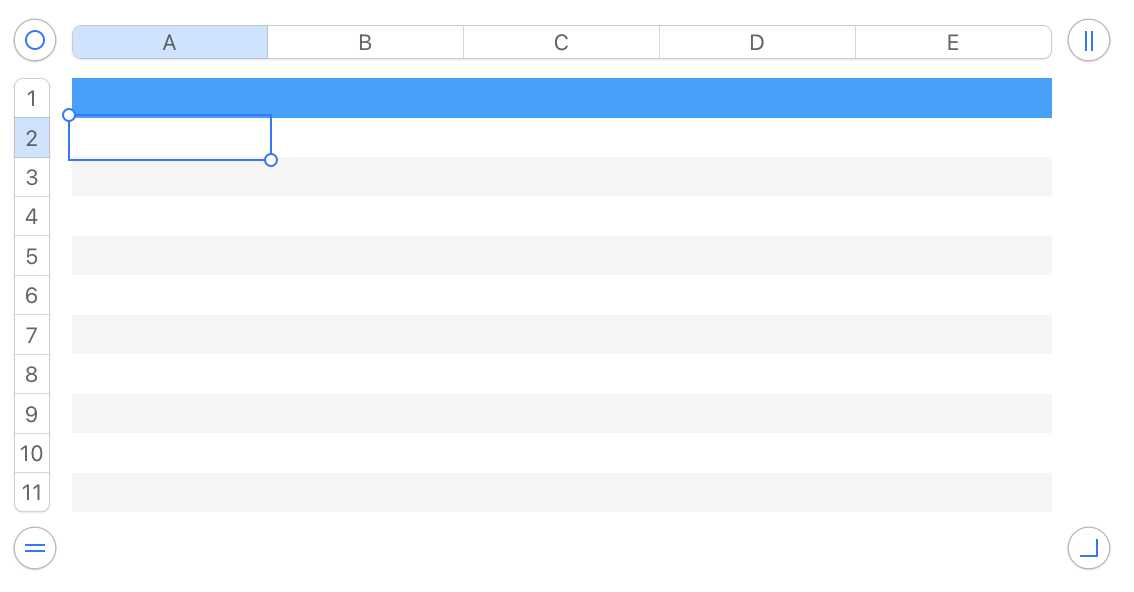1134x592 pixels.
Task: Select row 8 header
Action: pyautogui.click(x=32, y=375)
